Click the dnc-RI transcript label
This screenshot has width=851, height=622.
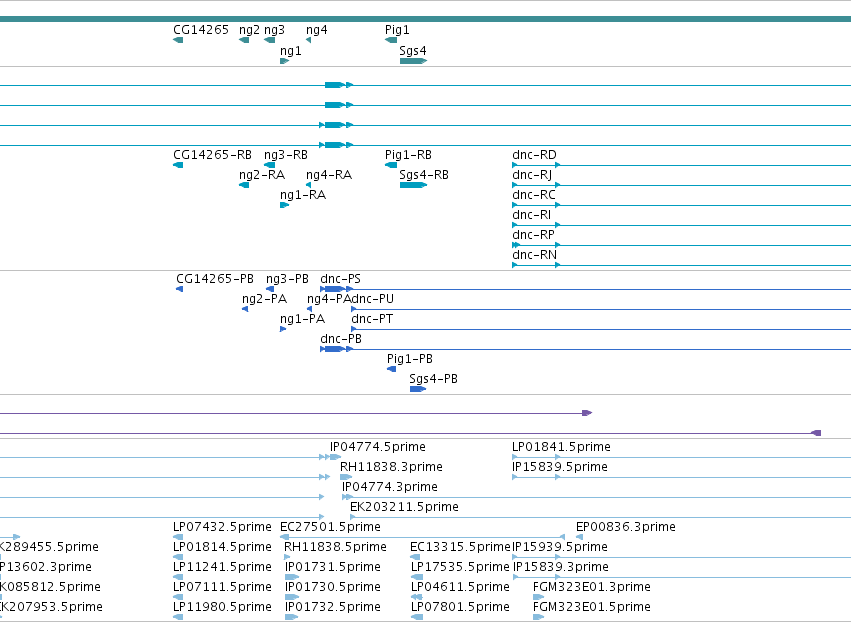click(x=531, y=215)
